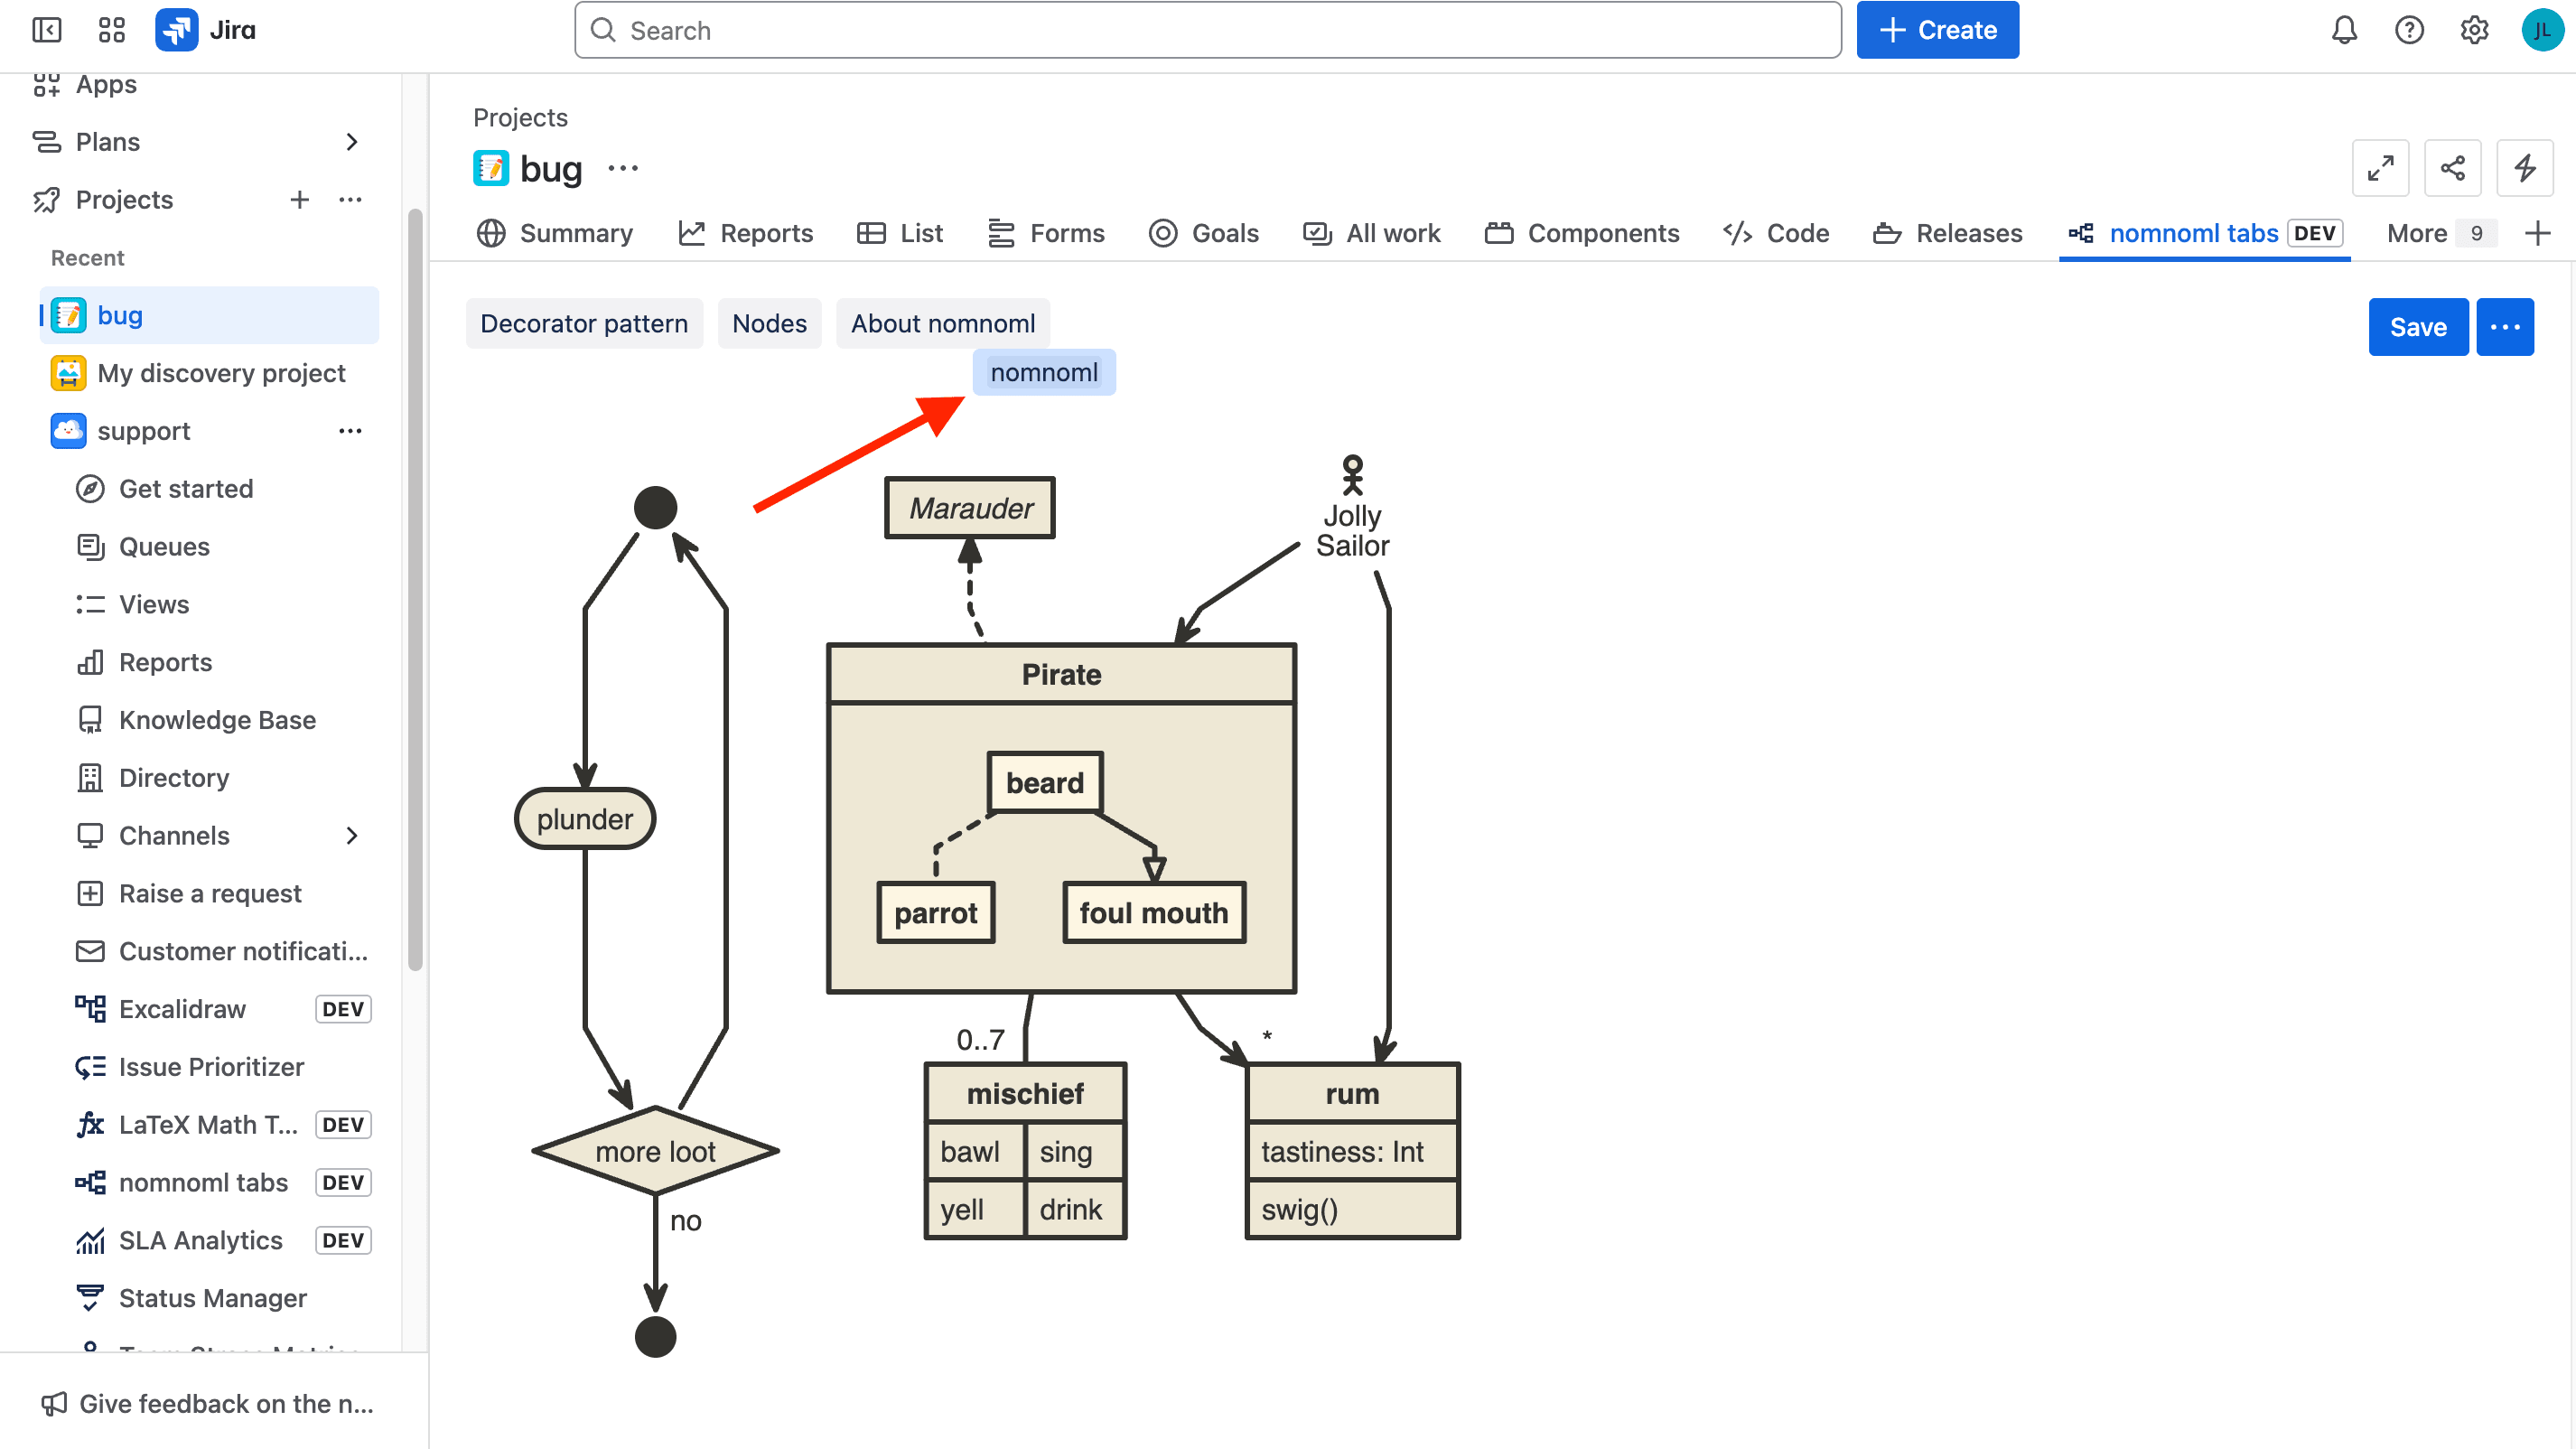Open Knowledge Base in the sidebar
Viewport: 2576px width, 1449px height.
point(217,720)
